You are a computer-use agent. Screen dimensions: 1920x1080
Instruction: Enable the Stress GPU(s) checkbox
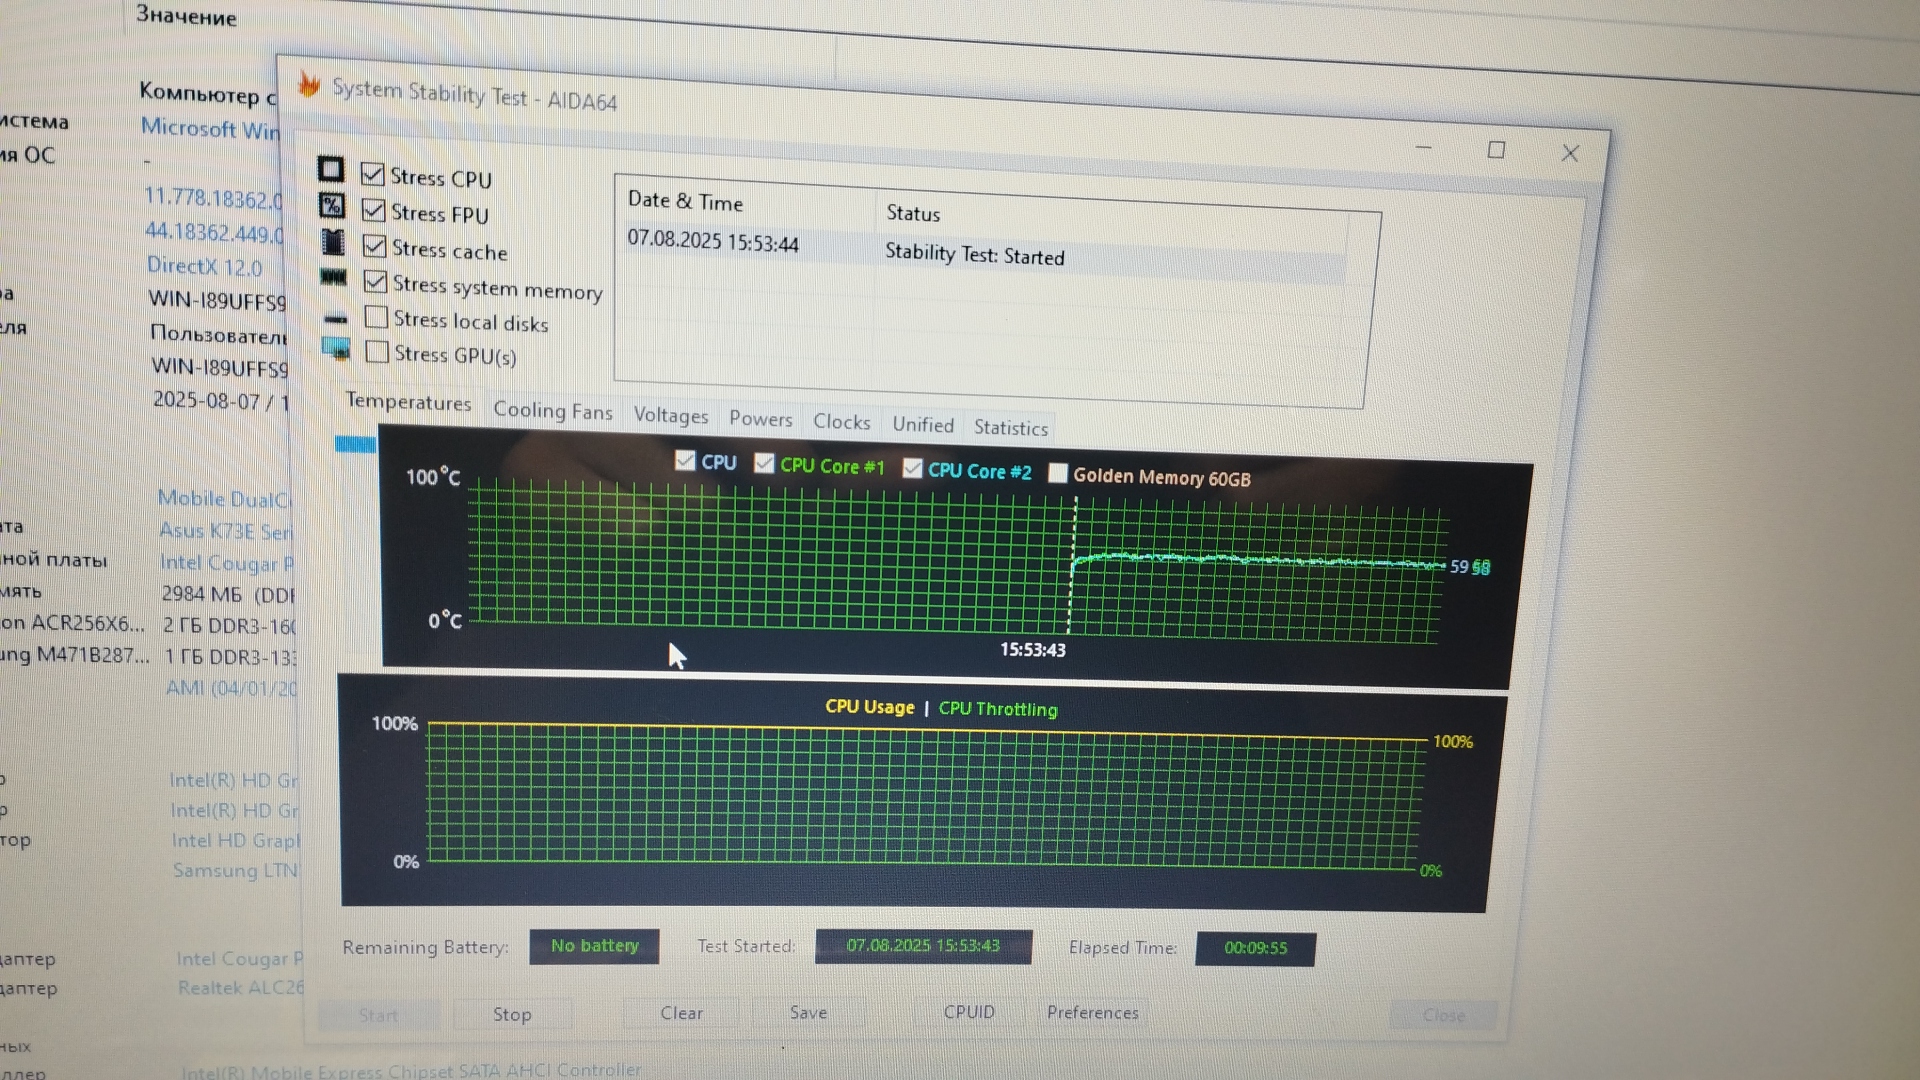pos(377,352)
